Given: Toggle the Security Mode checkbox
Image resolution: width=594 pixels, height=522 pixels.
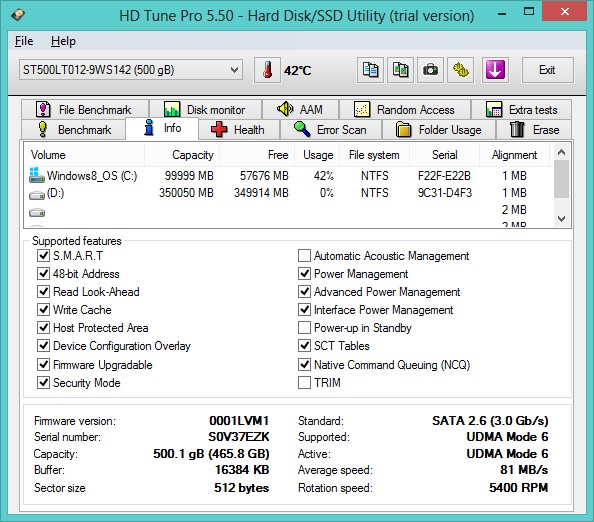Looking at the screenshot, I should [43, 383].
